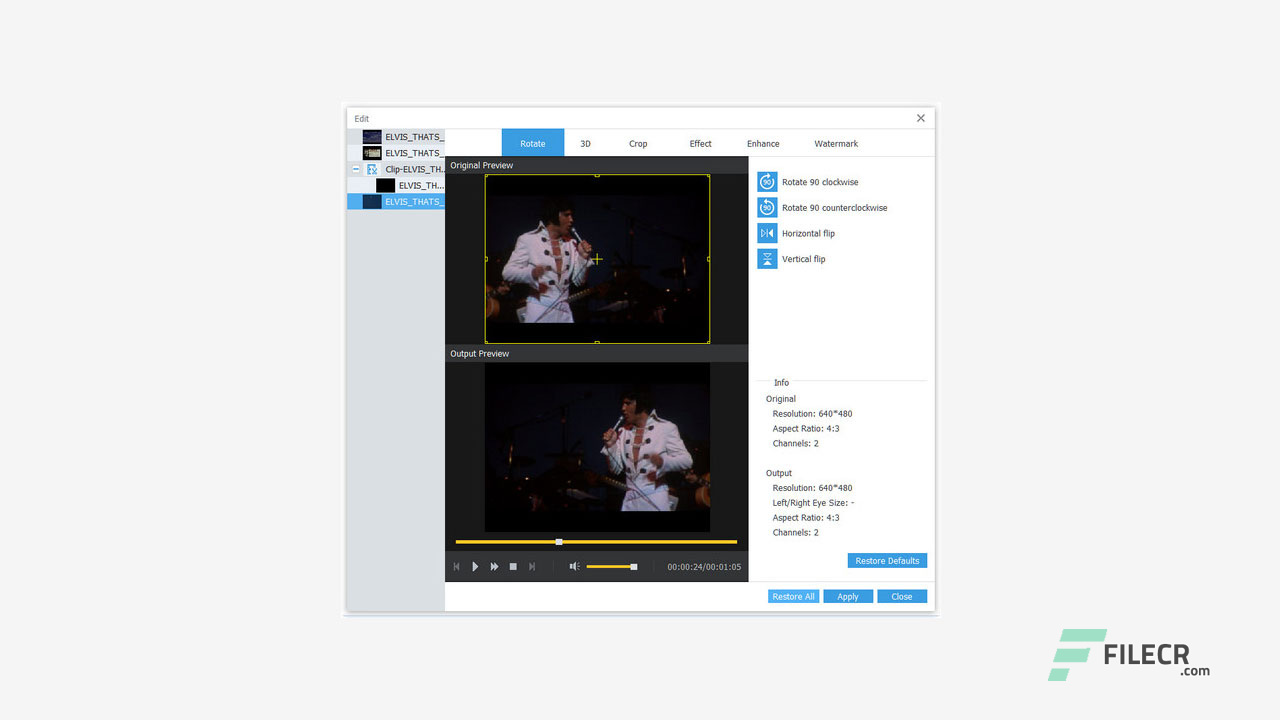Apply the Vertical flip icon

point(767,259)
